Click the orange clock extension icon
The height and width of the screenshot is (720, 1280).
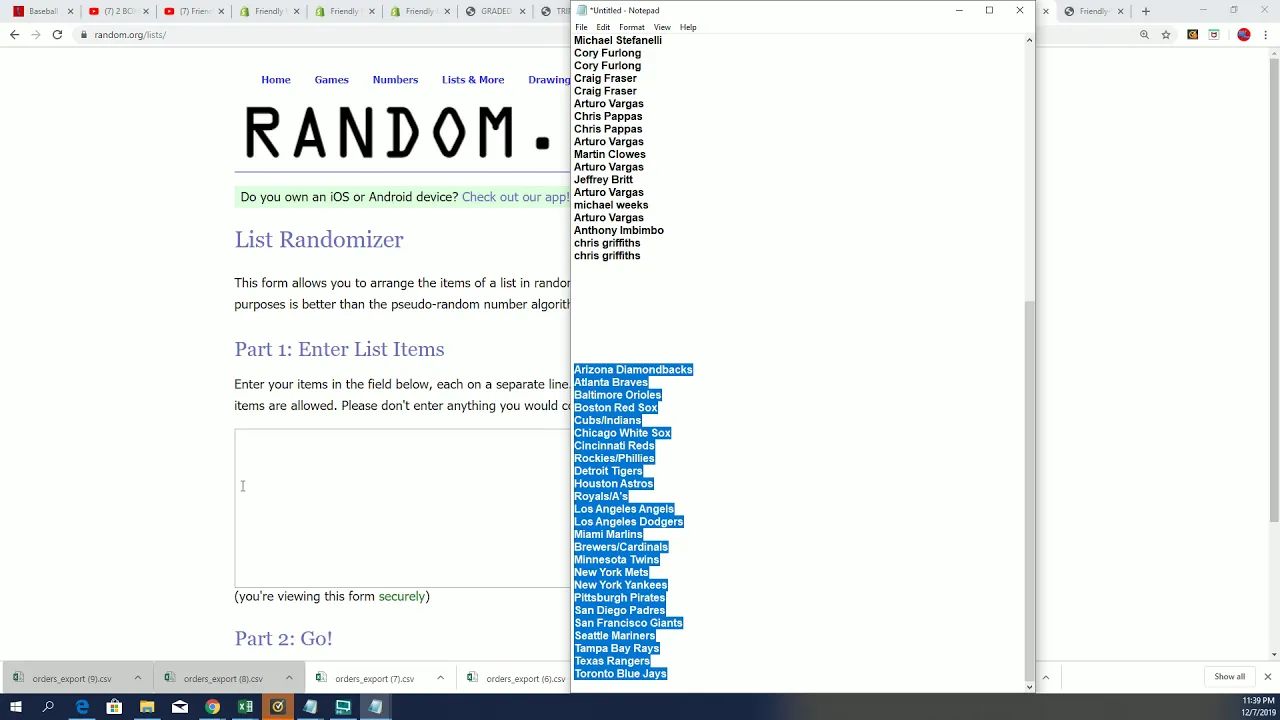click(x=1192, y=34)
